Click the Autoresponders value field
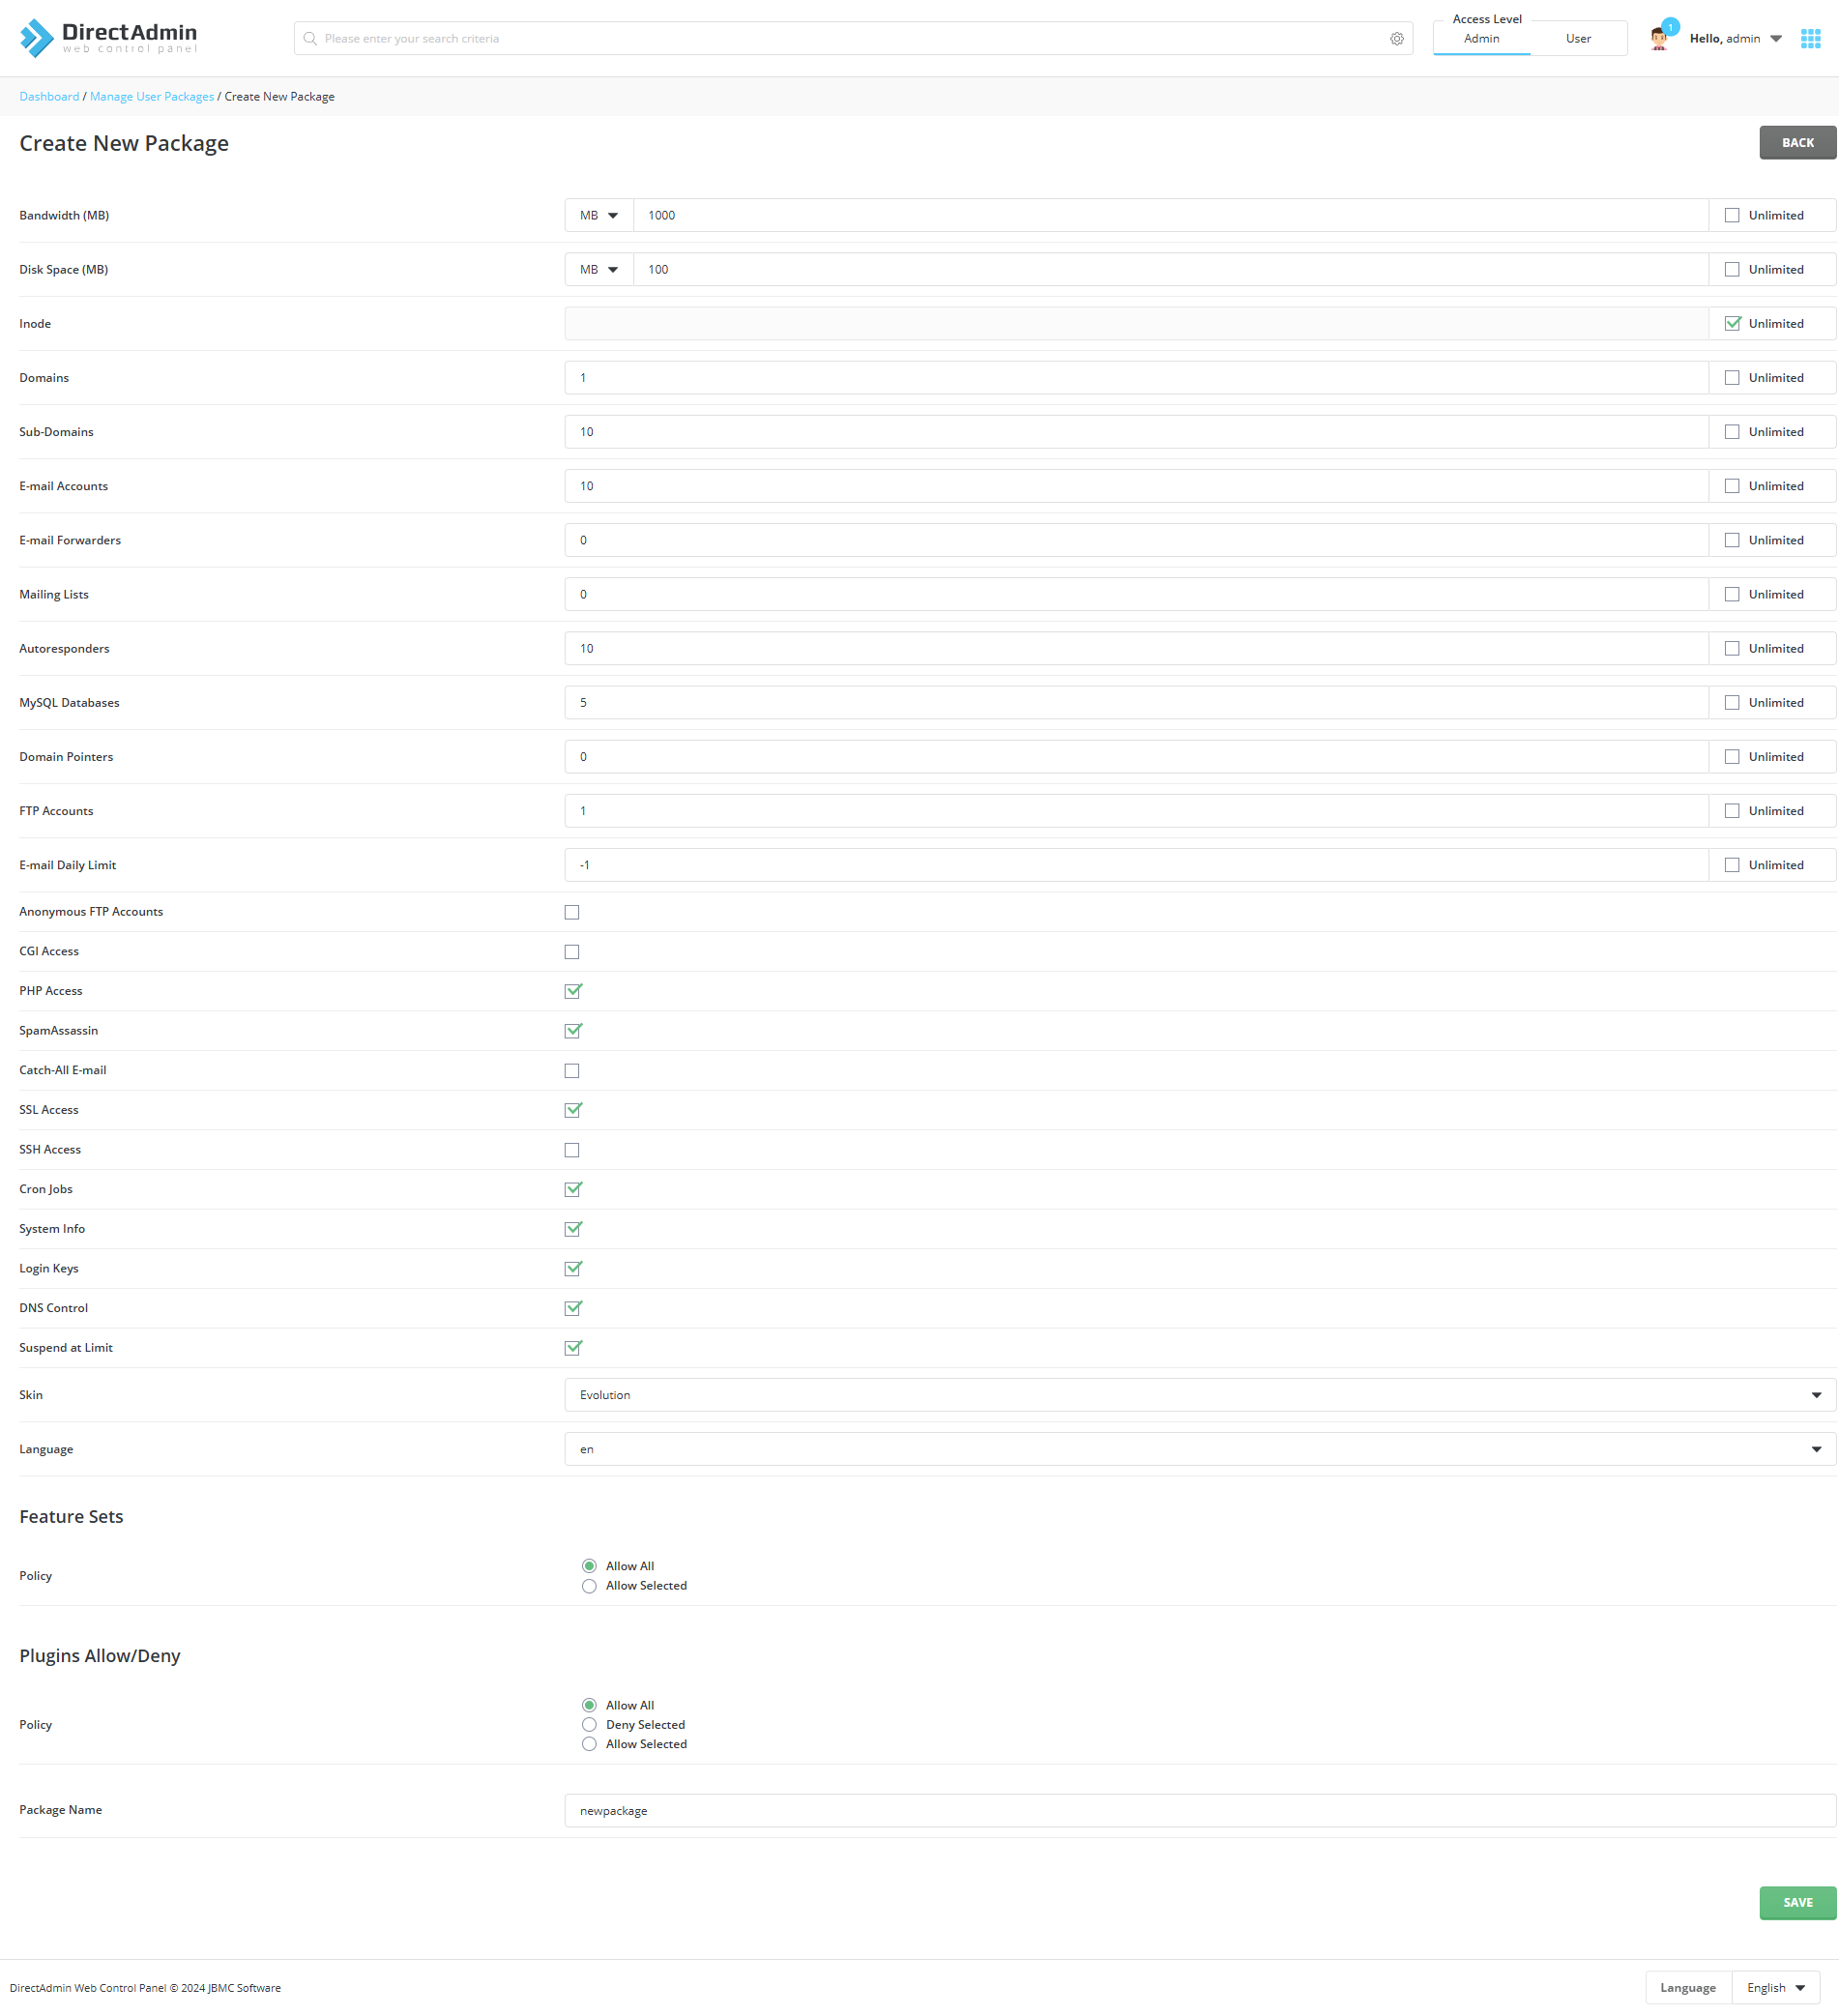 pyautogui.click(x=1136, y=648)
